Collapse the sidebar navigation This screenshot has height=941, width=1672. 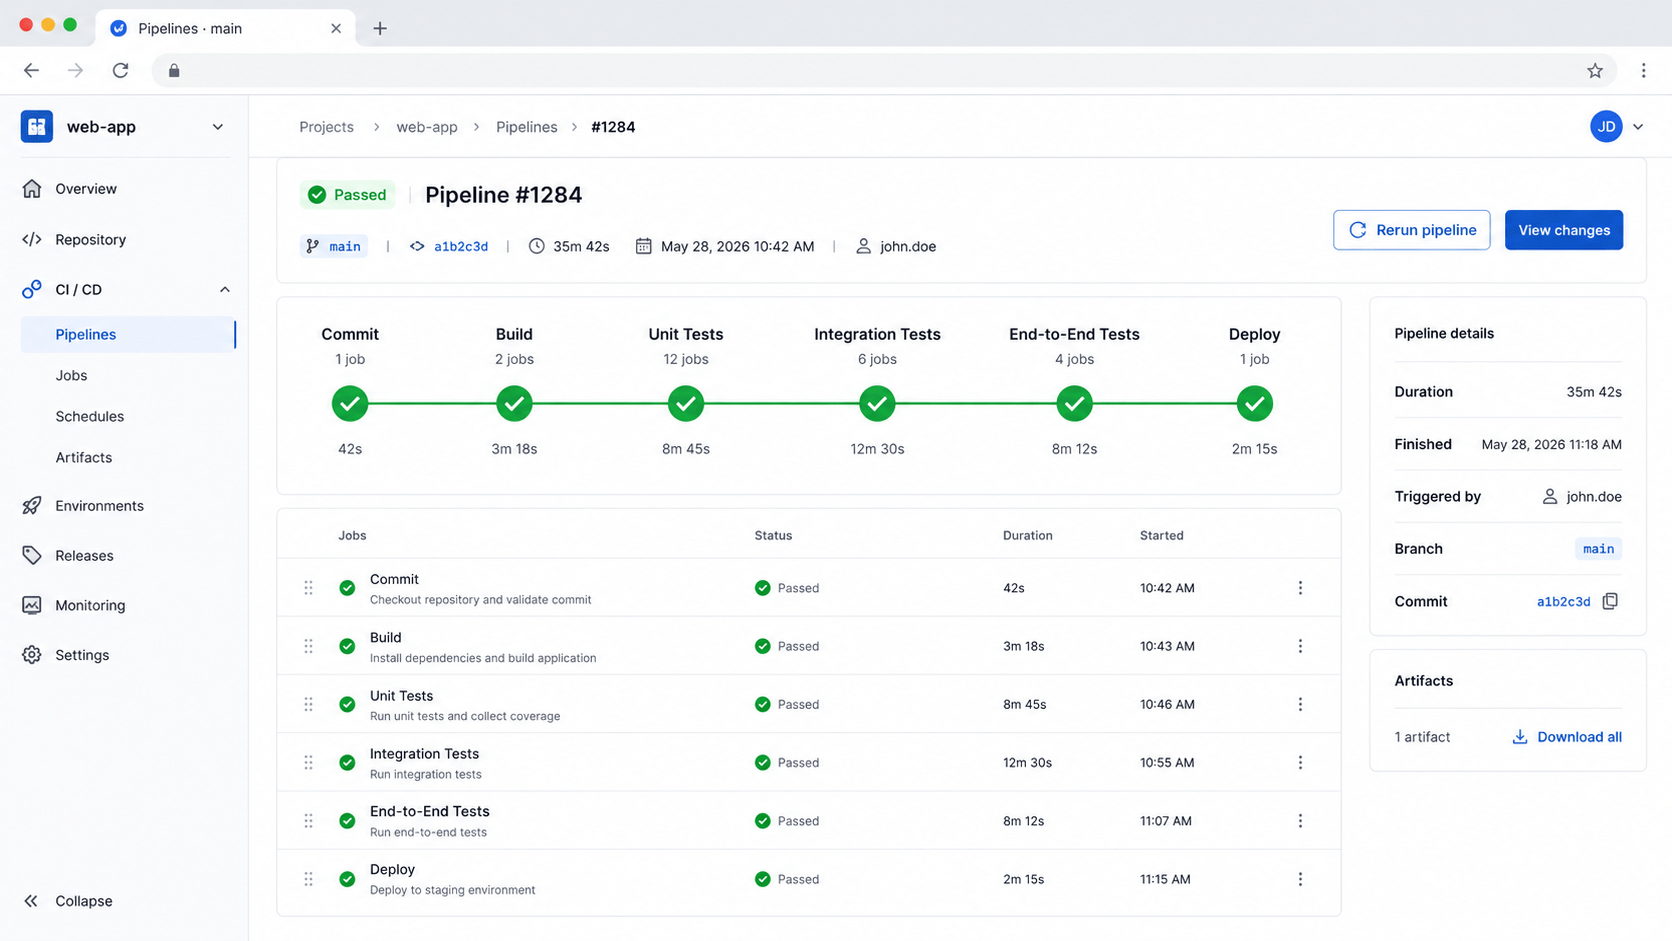point(68,901)
